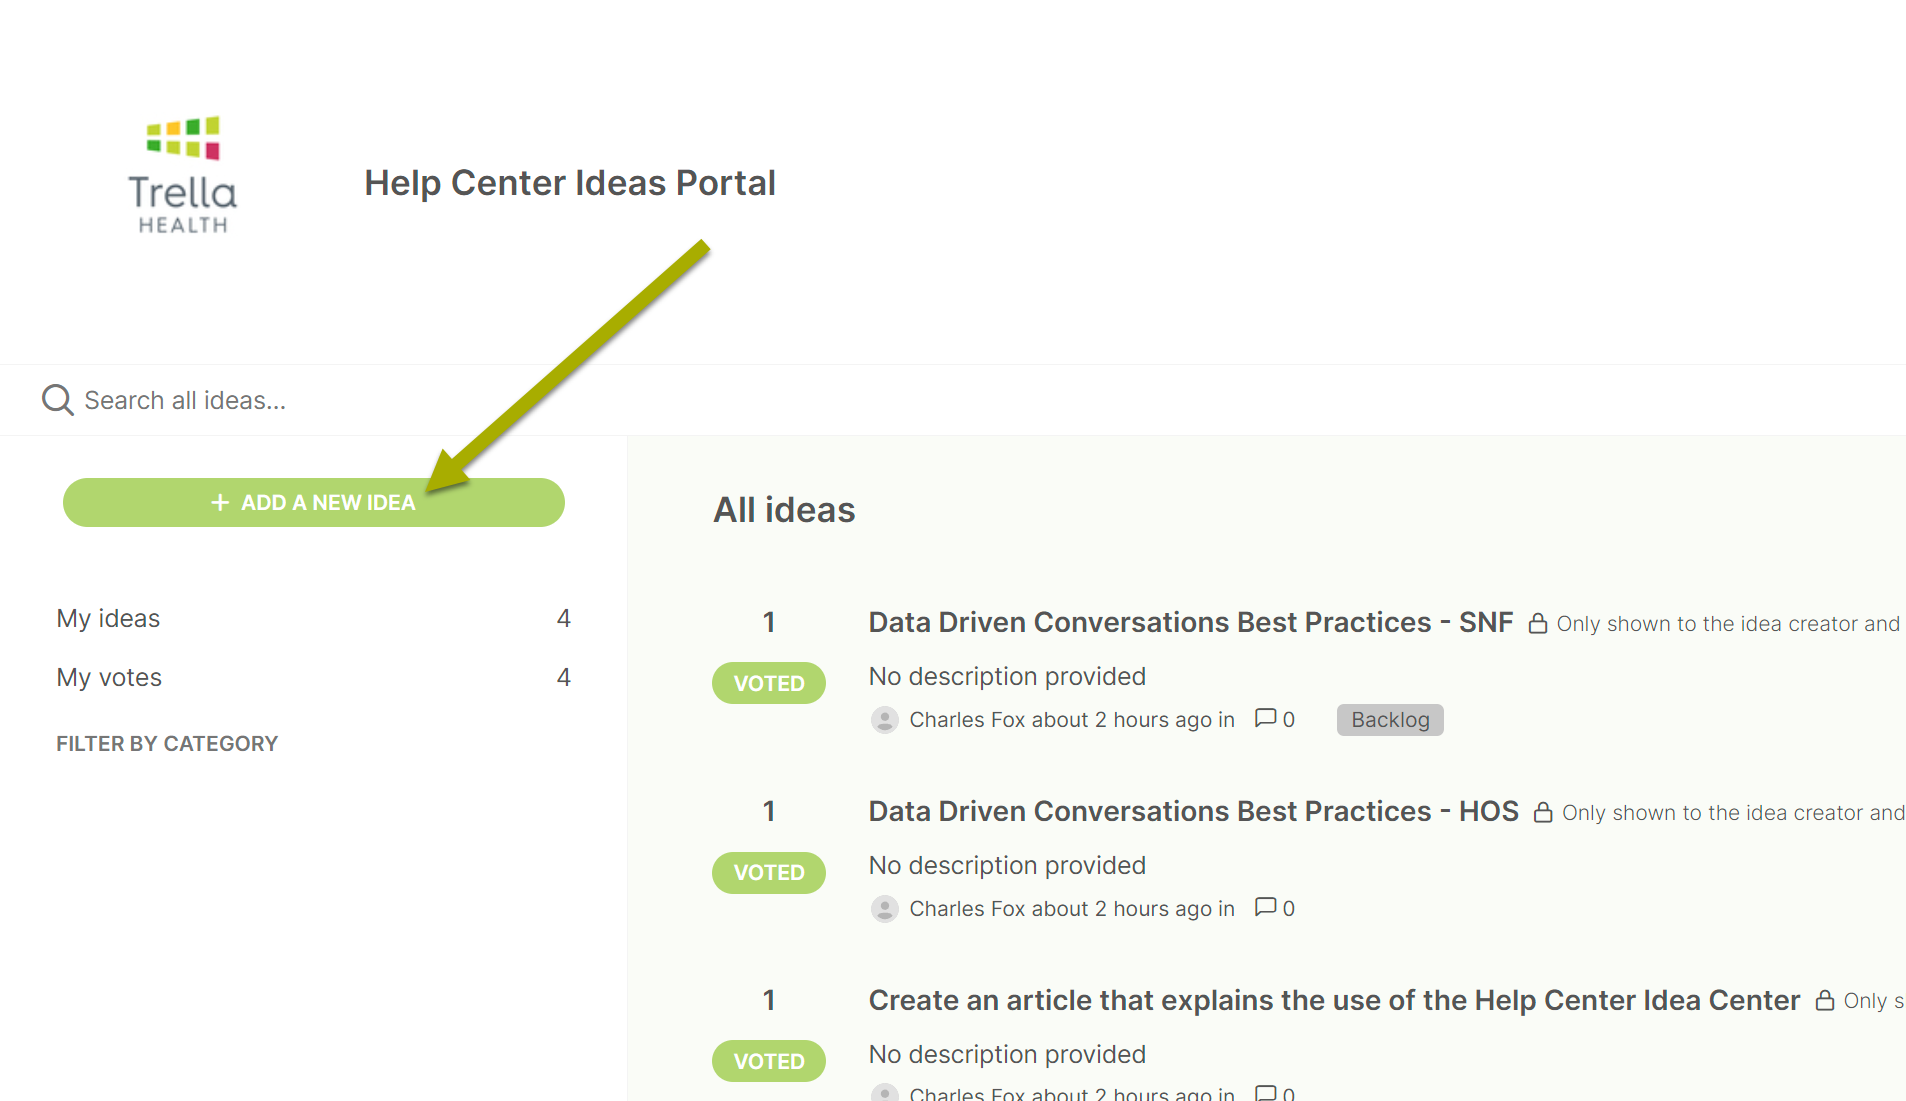Open the Help Center Idea Center article idea

point(1334,1000)
